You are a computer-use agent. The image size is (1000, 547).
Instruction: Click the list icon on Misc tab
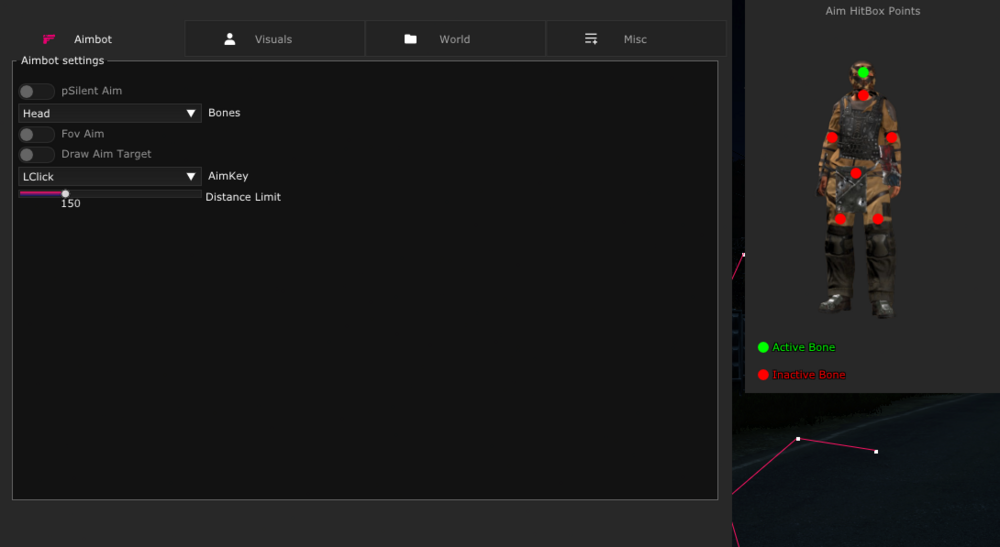(x=591, y=39)
